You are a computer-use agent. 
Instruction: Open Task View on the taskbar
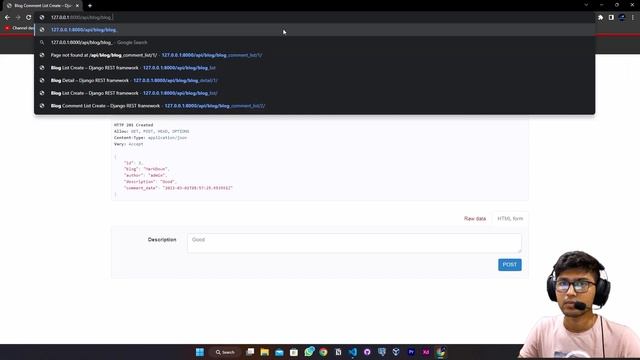[x=250, y=352]
